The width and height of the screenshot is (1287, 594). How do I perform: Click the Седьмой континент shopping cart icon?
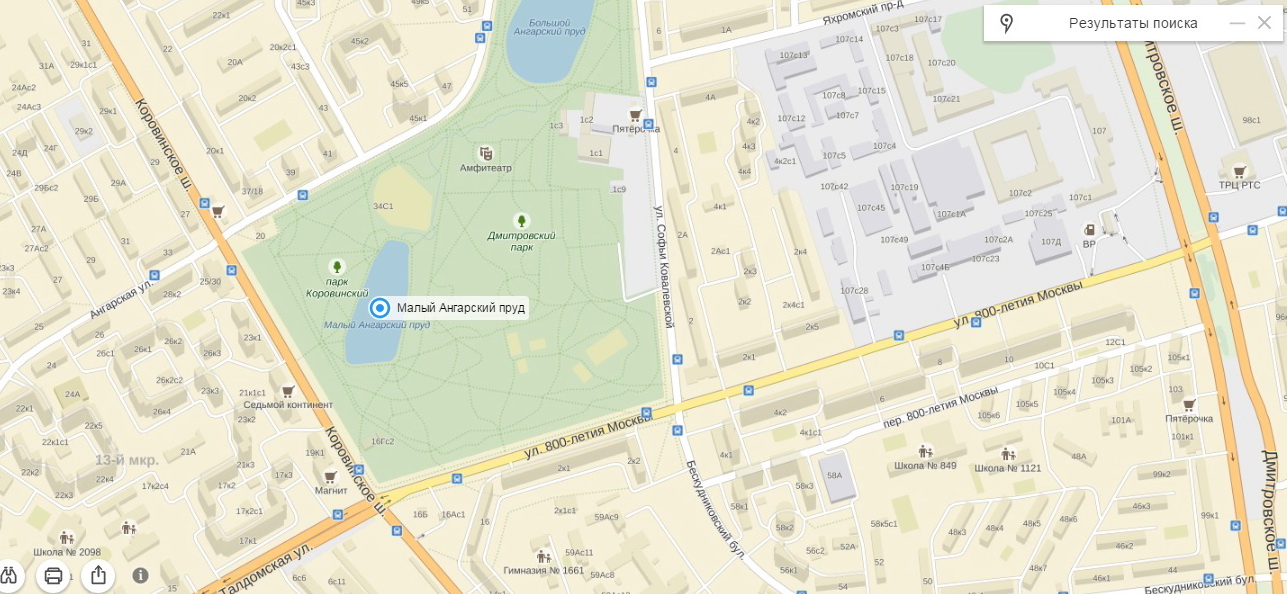tap(288, 391)
